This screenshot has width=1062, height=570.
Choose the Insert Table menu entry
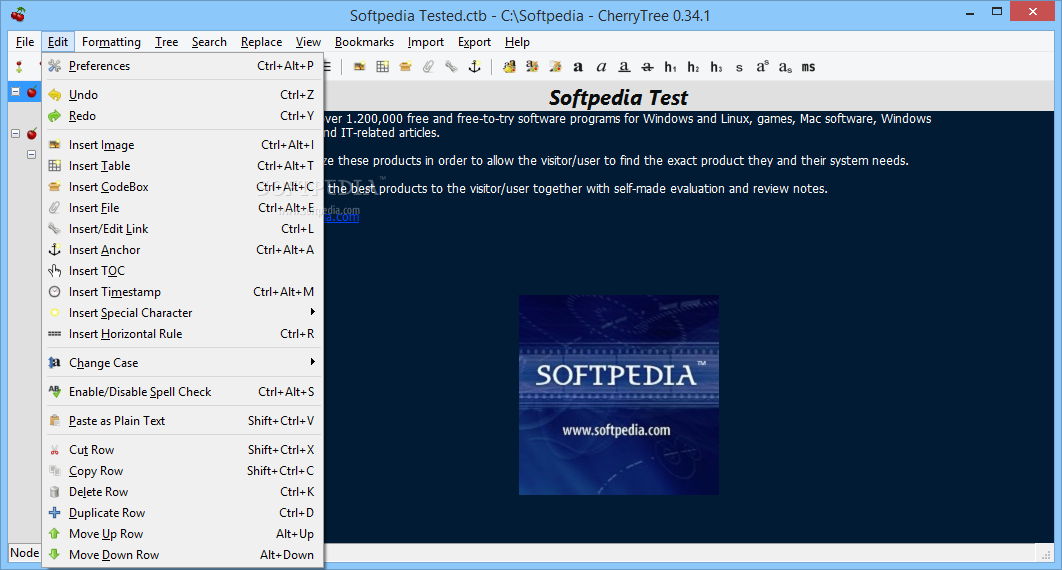point(183,166)
